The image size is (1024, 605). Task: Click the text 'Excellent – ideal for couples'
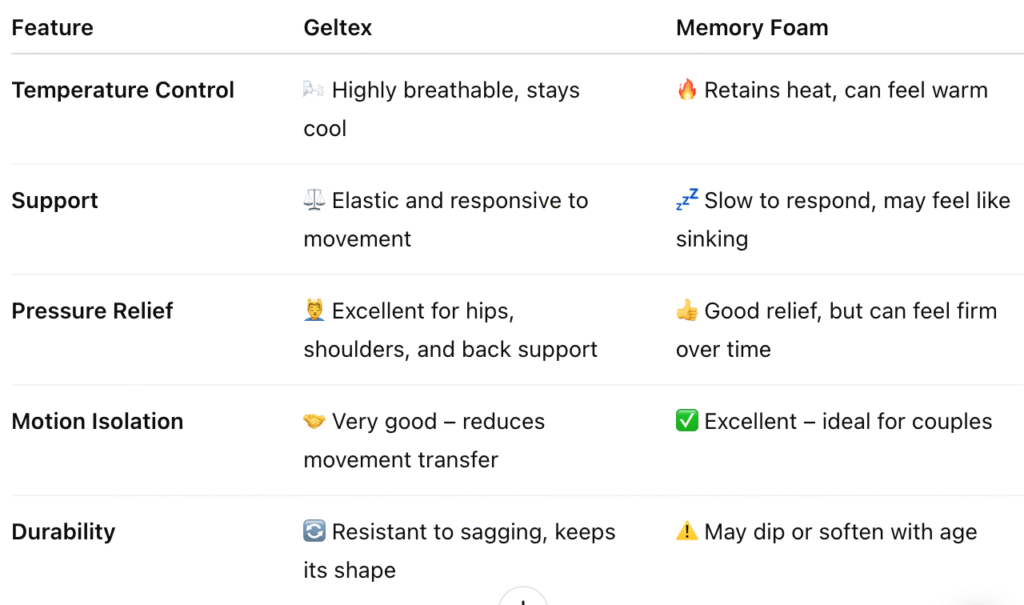pyautogui.click(x=848, y=421)
